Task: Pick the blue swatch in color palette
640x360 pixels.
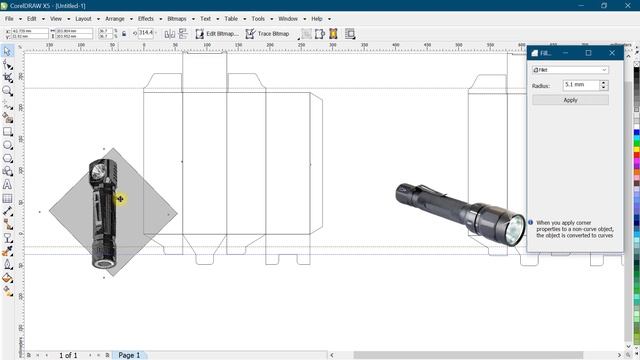Action: [x=636, y=133]
